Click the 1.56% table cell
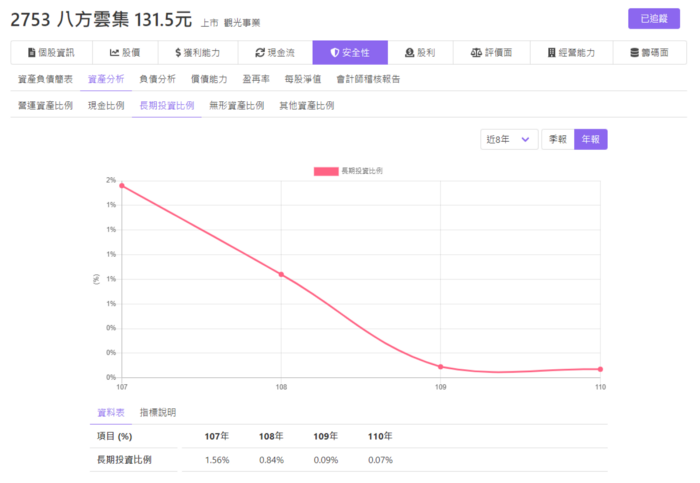The width and height of the screenshot is (700, 483). pos(217,460)
